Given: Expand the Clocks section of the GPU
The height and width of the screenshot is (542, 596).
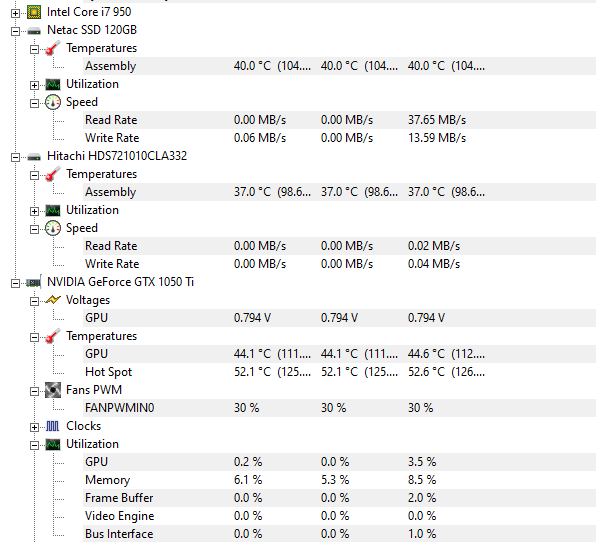Looking at the screenshot, I should (x=34, y=428).
